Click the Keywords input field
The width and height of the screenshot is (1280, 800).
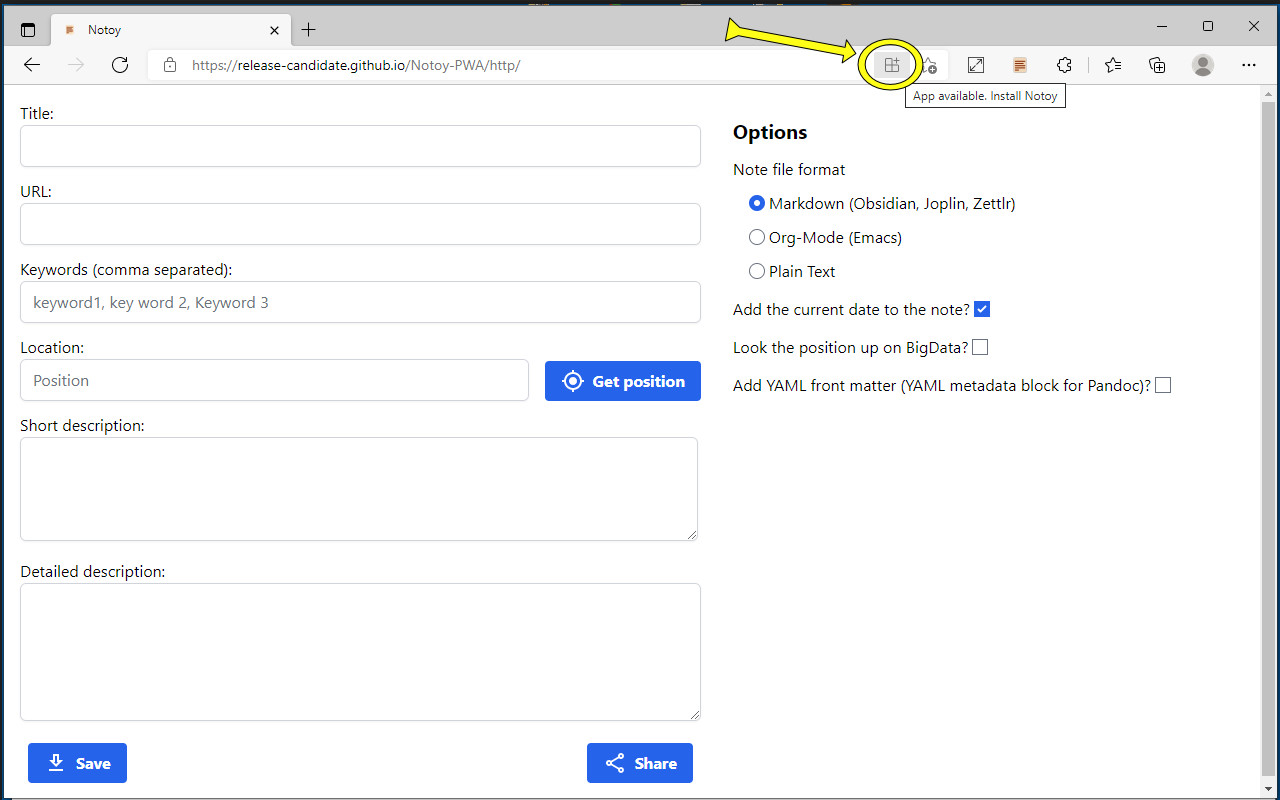(360, 302)
